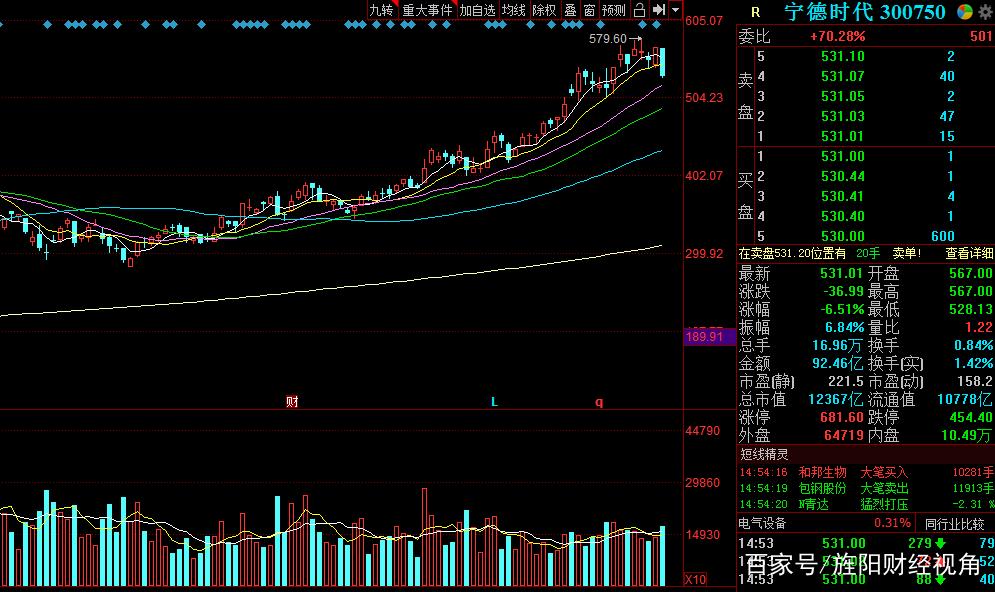
Task: Expand 预测 prediction options
Action: 613,10
